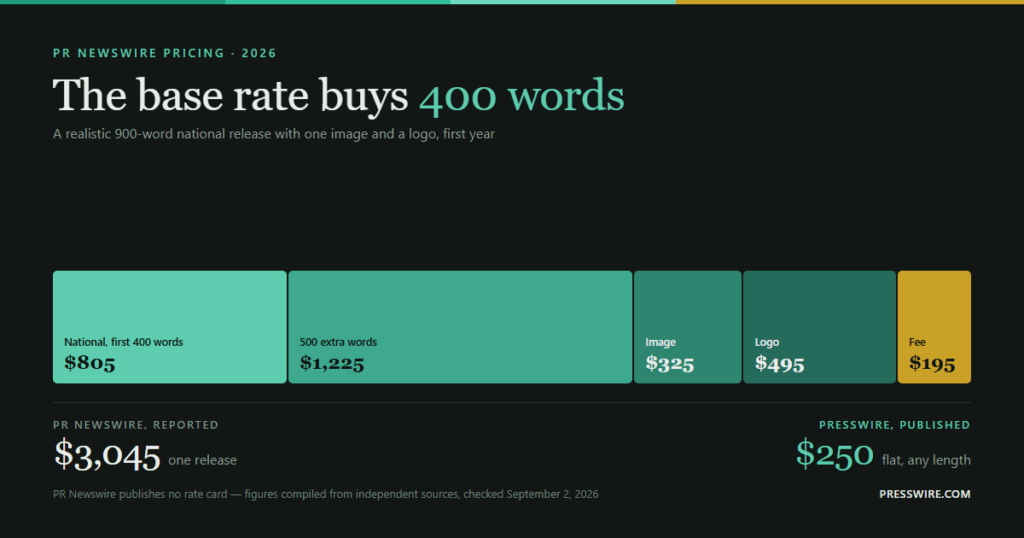
Task: Select the Logo $495 segment
Action: [x=820, y=327]
